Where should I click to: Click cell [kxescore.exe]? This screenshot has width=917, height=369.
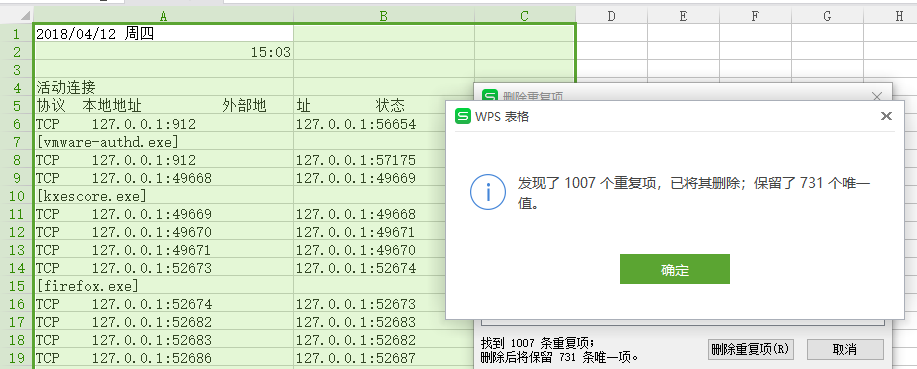tap(164, 196)
